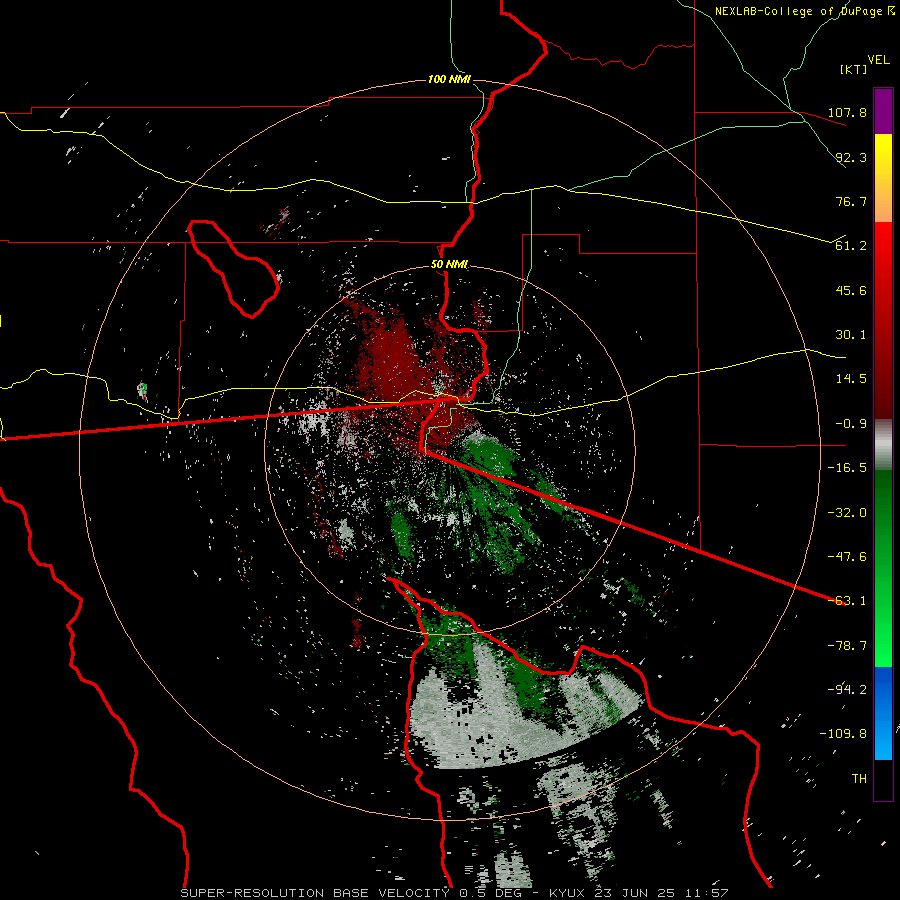900x900 pixels.
Task: Click the -94.2 velocity scale value
Action: [x=847, y=690]
